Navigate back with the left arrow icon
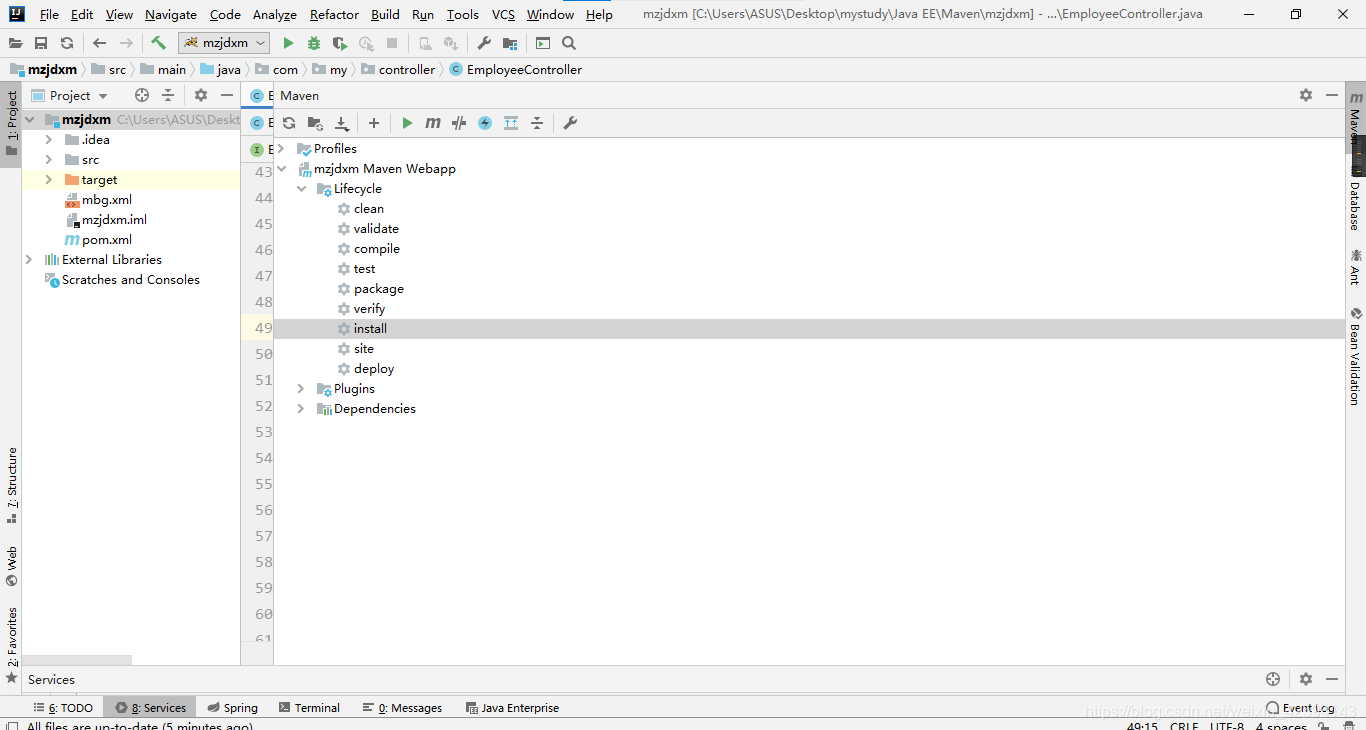This screenshot has width=1366, height=730. (x=99, y=43)
